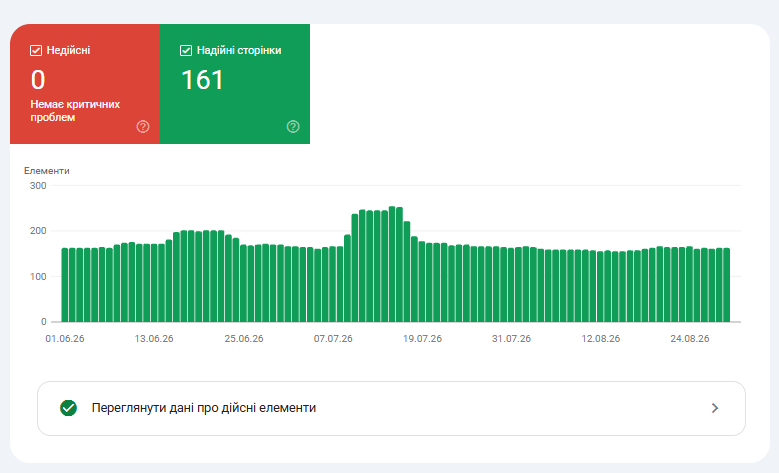The width and height of the screenshot is (779, 473).
Task: Click the 07.07.26 date label
Action: [x=333, y=339]
